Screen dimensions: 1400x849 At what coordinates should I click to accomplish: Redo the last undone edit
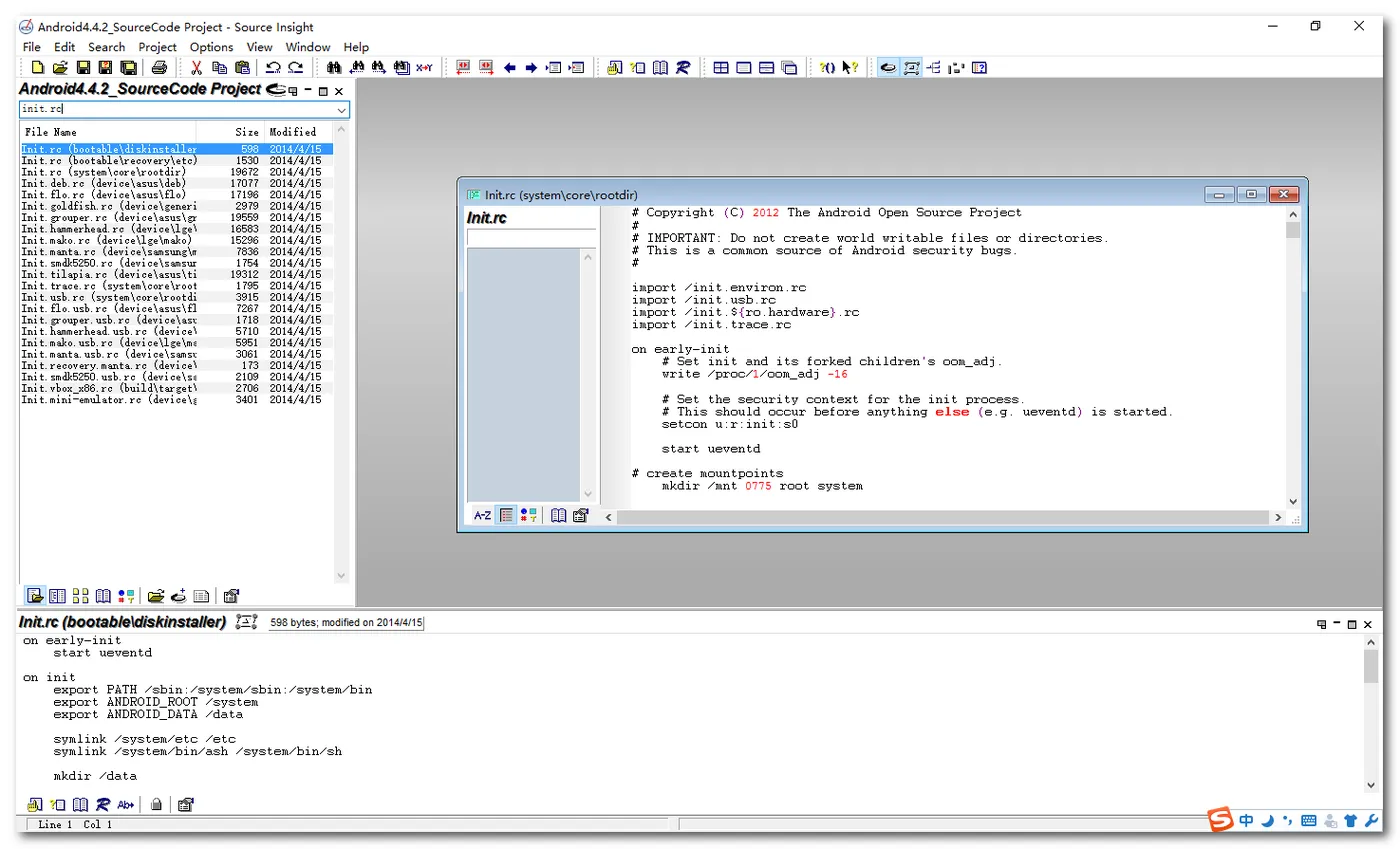(296, 68)
